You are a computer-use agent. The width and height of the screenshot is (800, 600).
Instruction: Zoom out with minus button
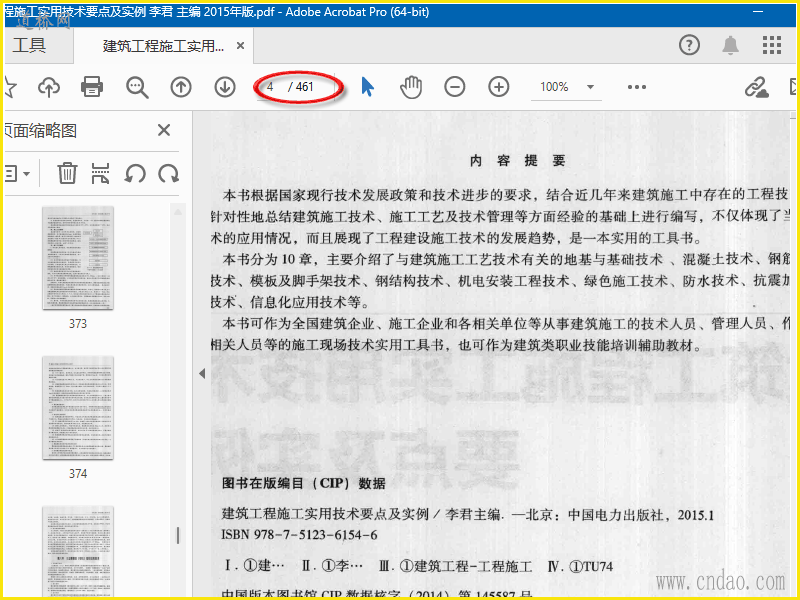455,87
